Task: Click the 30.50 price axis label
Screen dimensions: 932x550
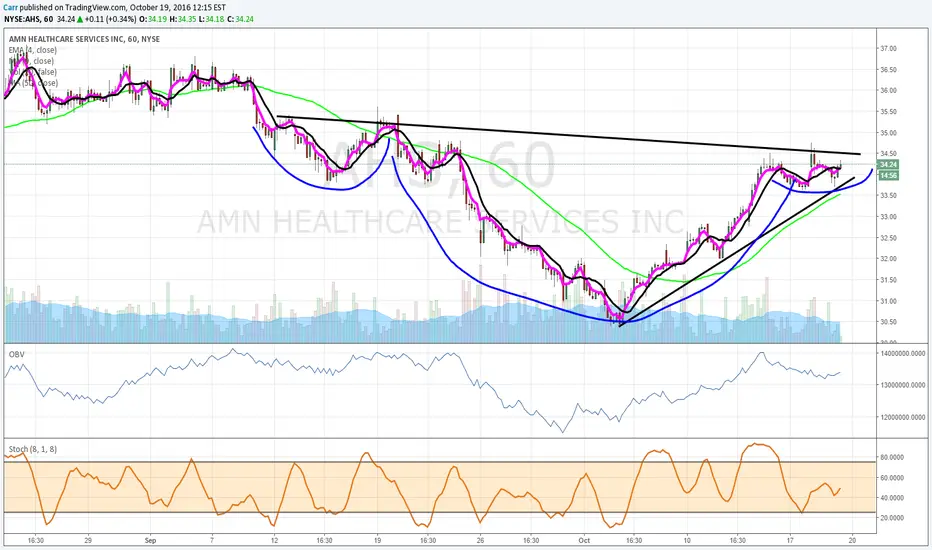Action: coord(888,322)
